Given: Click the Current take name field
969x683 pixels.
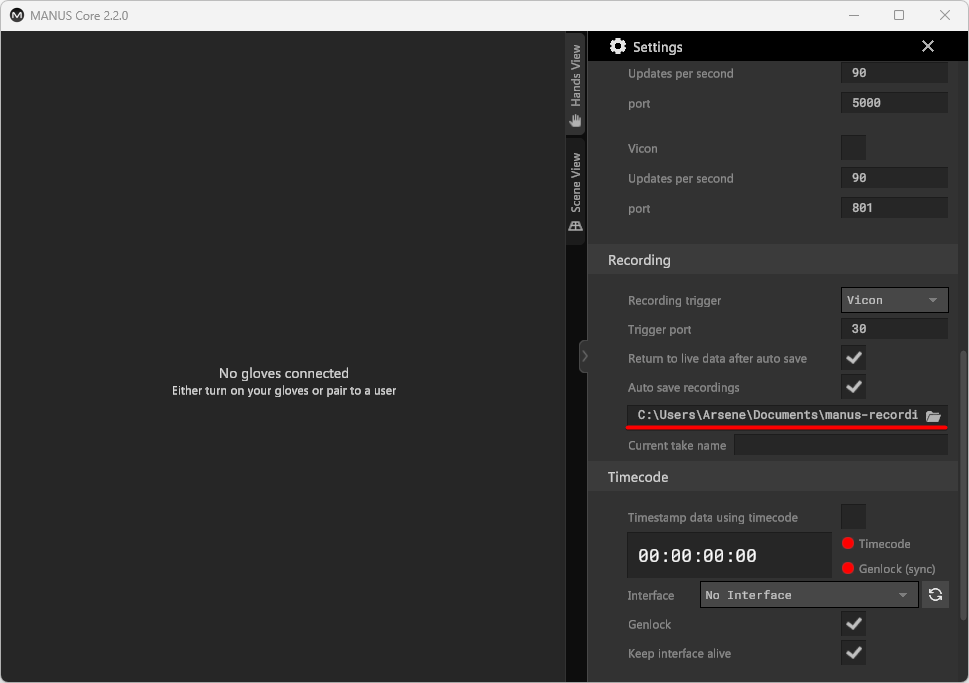Looking at the screenshot, I should tap(840, 445).
